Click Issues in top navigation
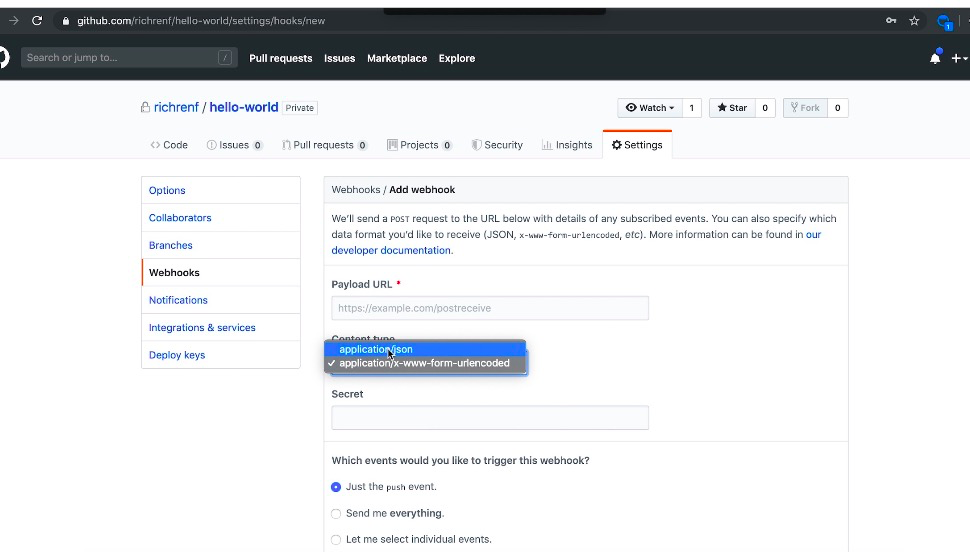Screen dimensions: 970x552 click(340, 58)
